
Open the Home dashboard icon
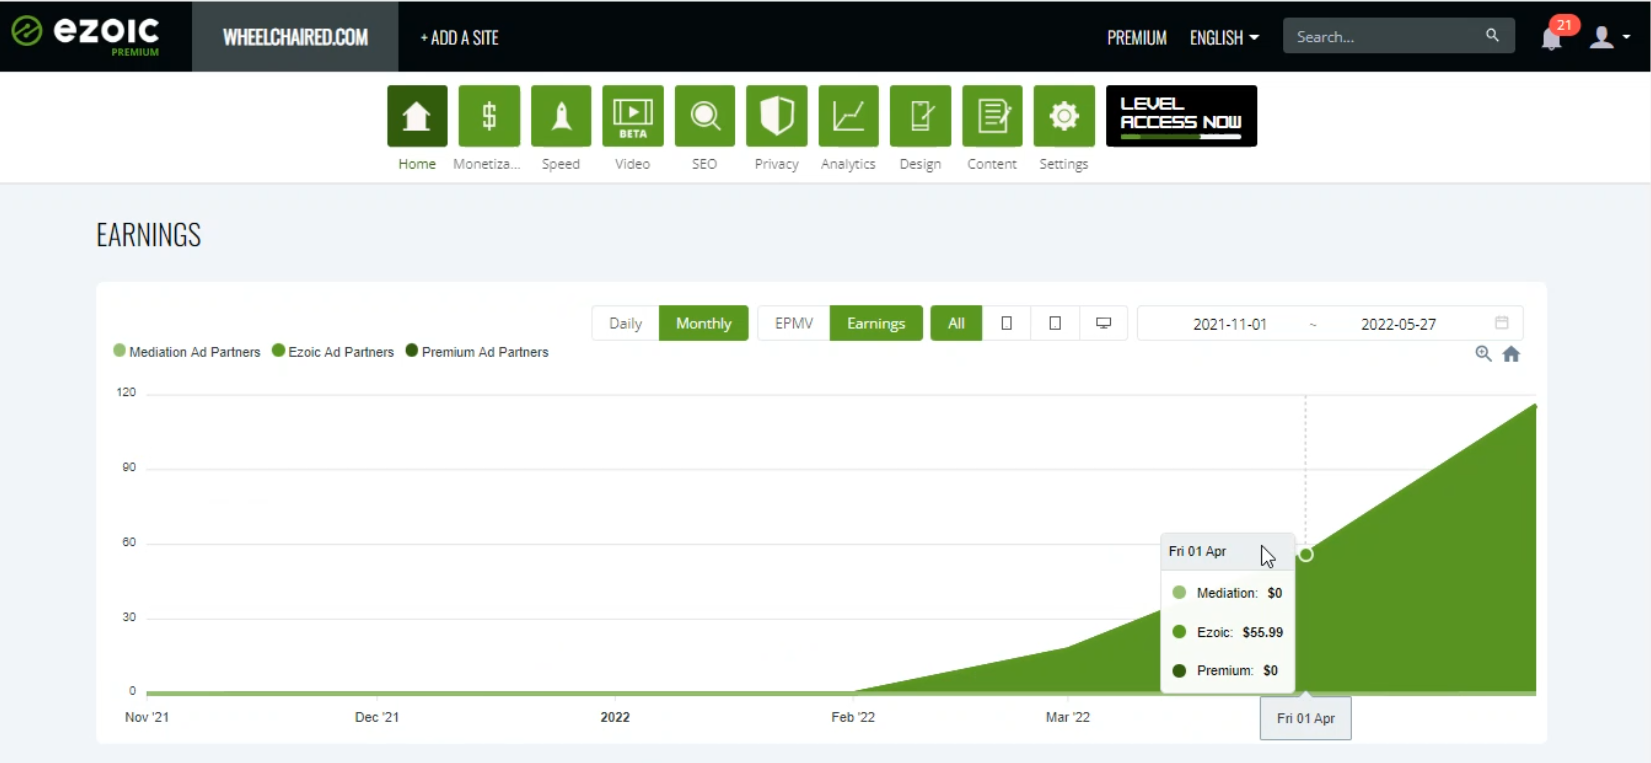tap(417, 116)
